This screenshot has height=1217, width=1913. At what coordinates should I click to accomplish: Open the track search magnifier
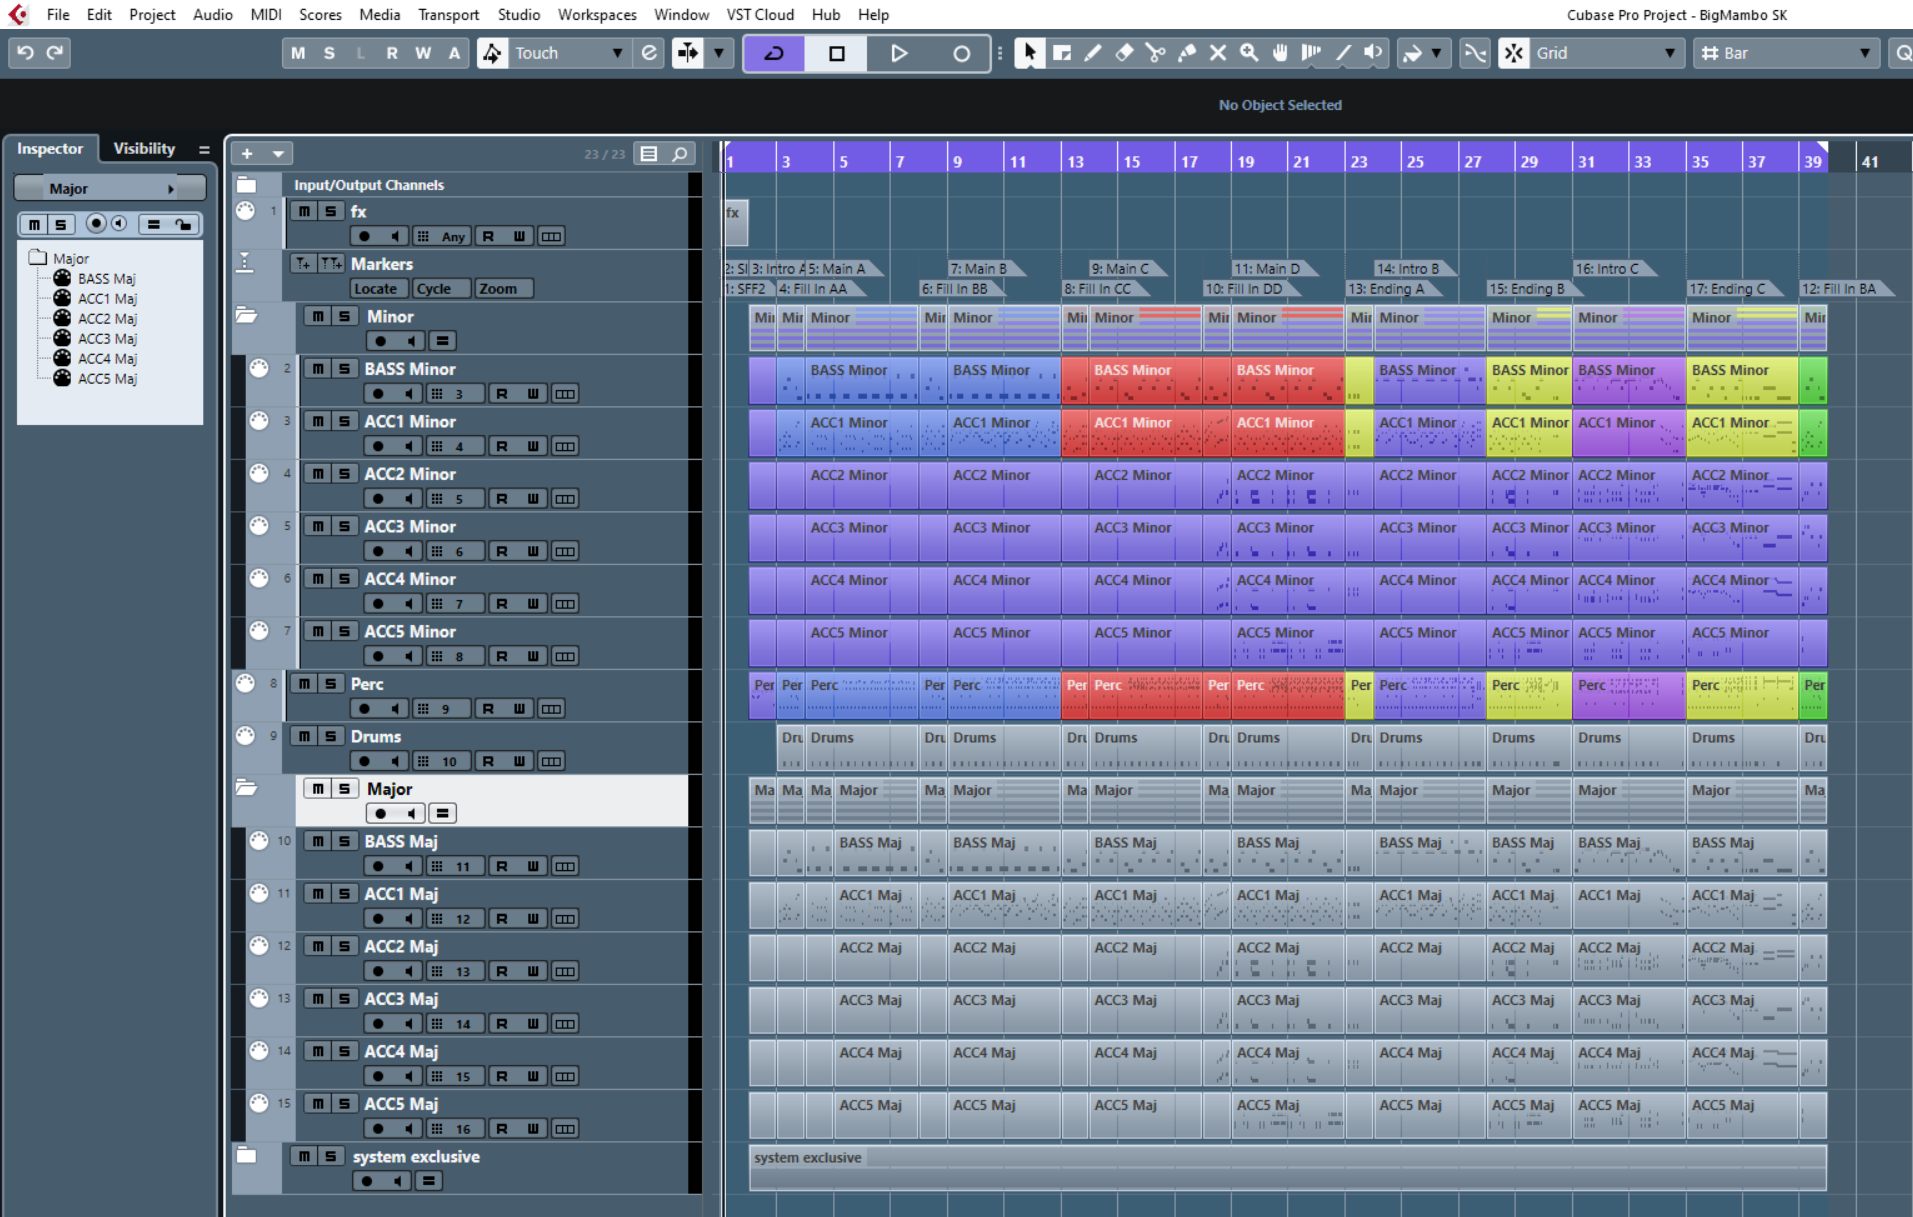point(680,154)
